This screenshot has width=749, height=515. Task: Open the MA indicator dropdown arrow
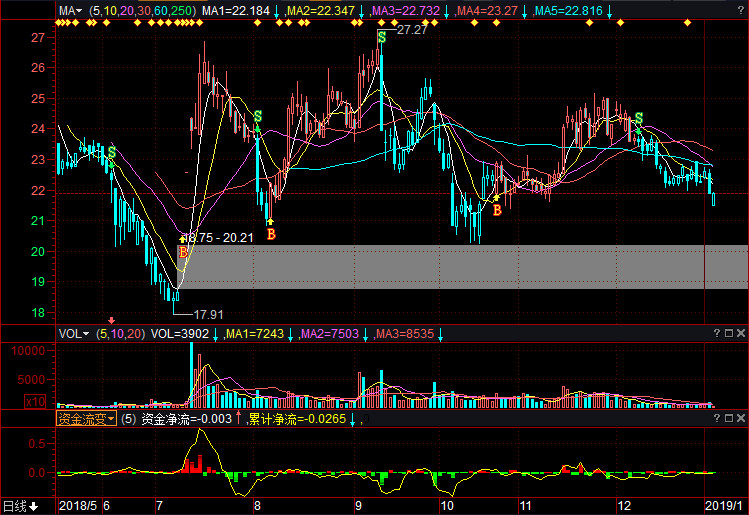tap(79, 11)
